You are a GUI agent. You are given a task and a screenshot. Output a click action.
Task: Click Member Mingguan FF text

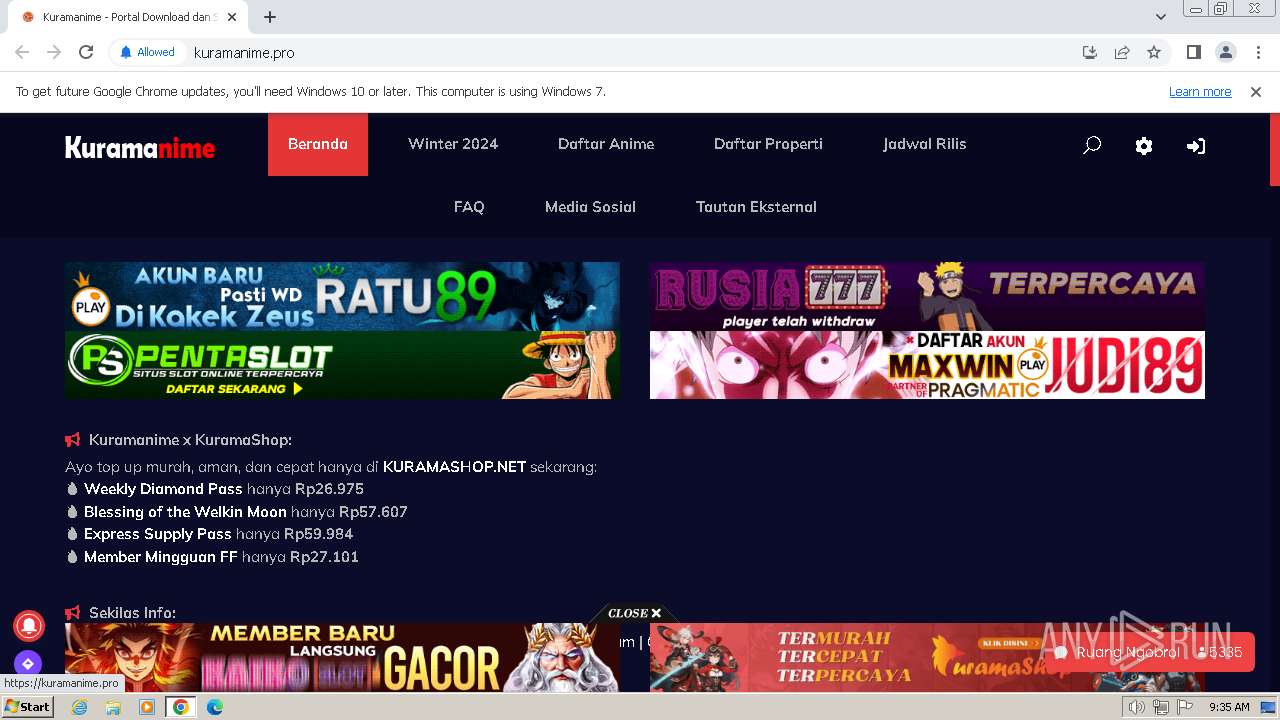(161, 557)
